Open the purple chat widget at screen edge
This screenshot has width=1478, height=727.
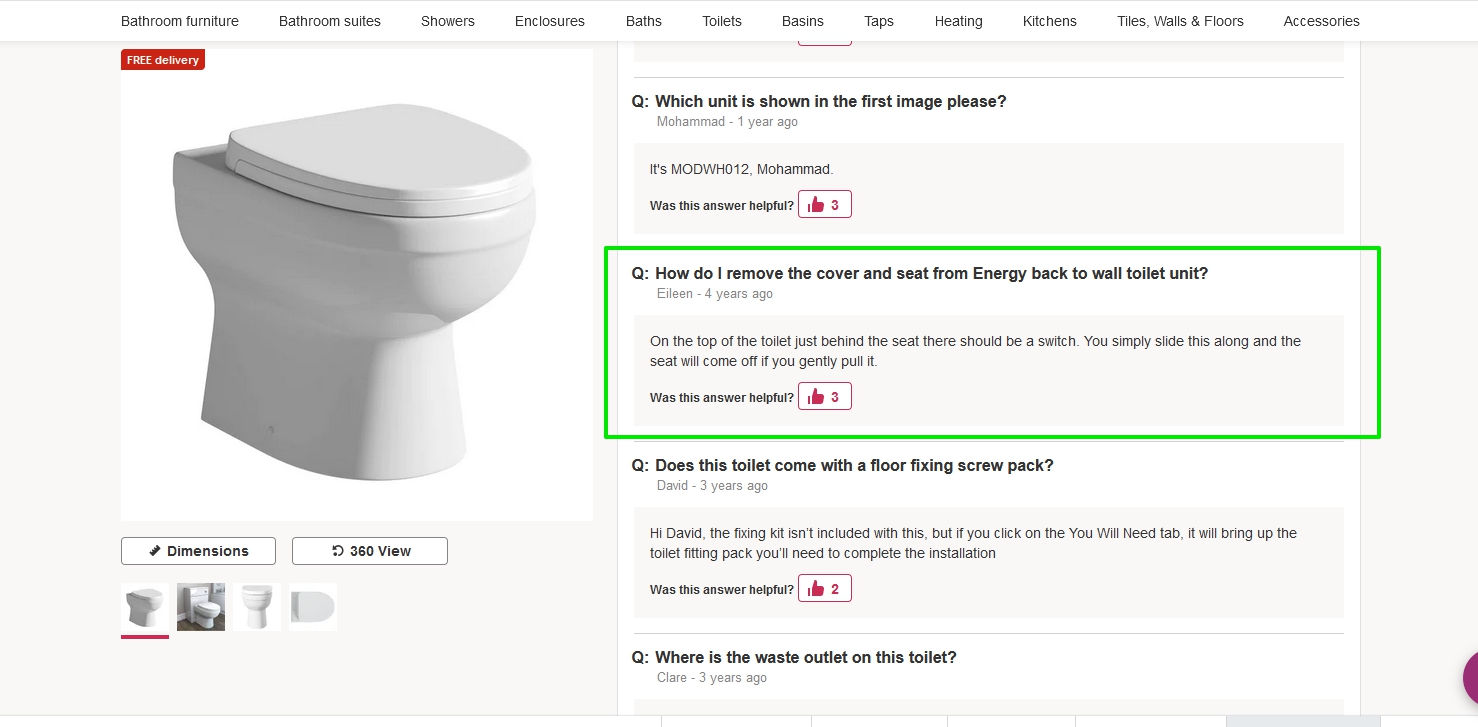pyautogui.click(x=1470, y=679)
